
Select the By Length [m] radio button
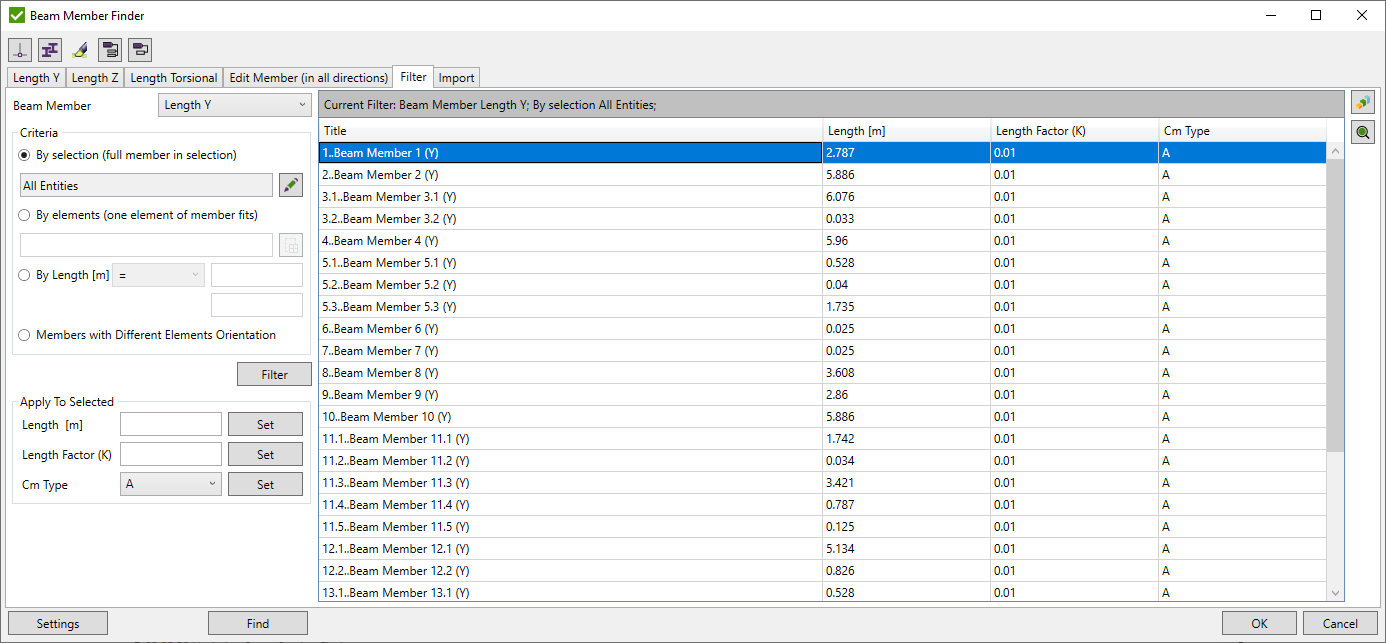[x=23, y=275]
